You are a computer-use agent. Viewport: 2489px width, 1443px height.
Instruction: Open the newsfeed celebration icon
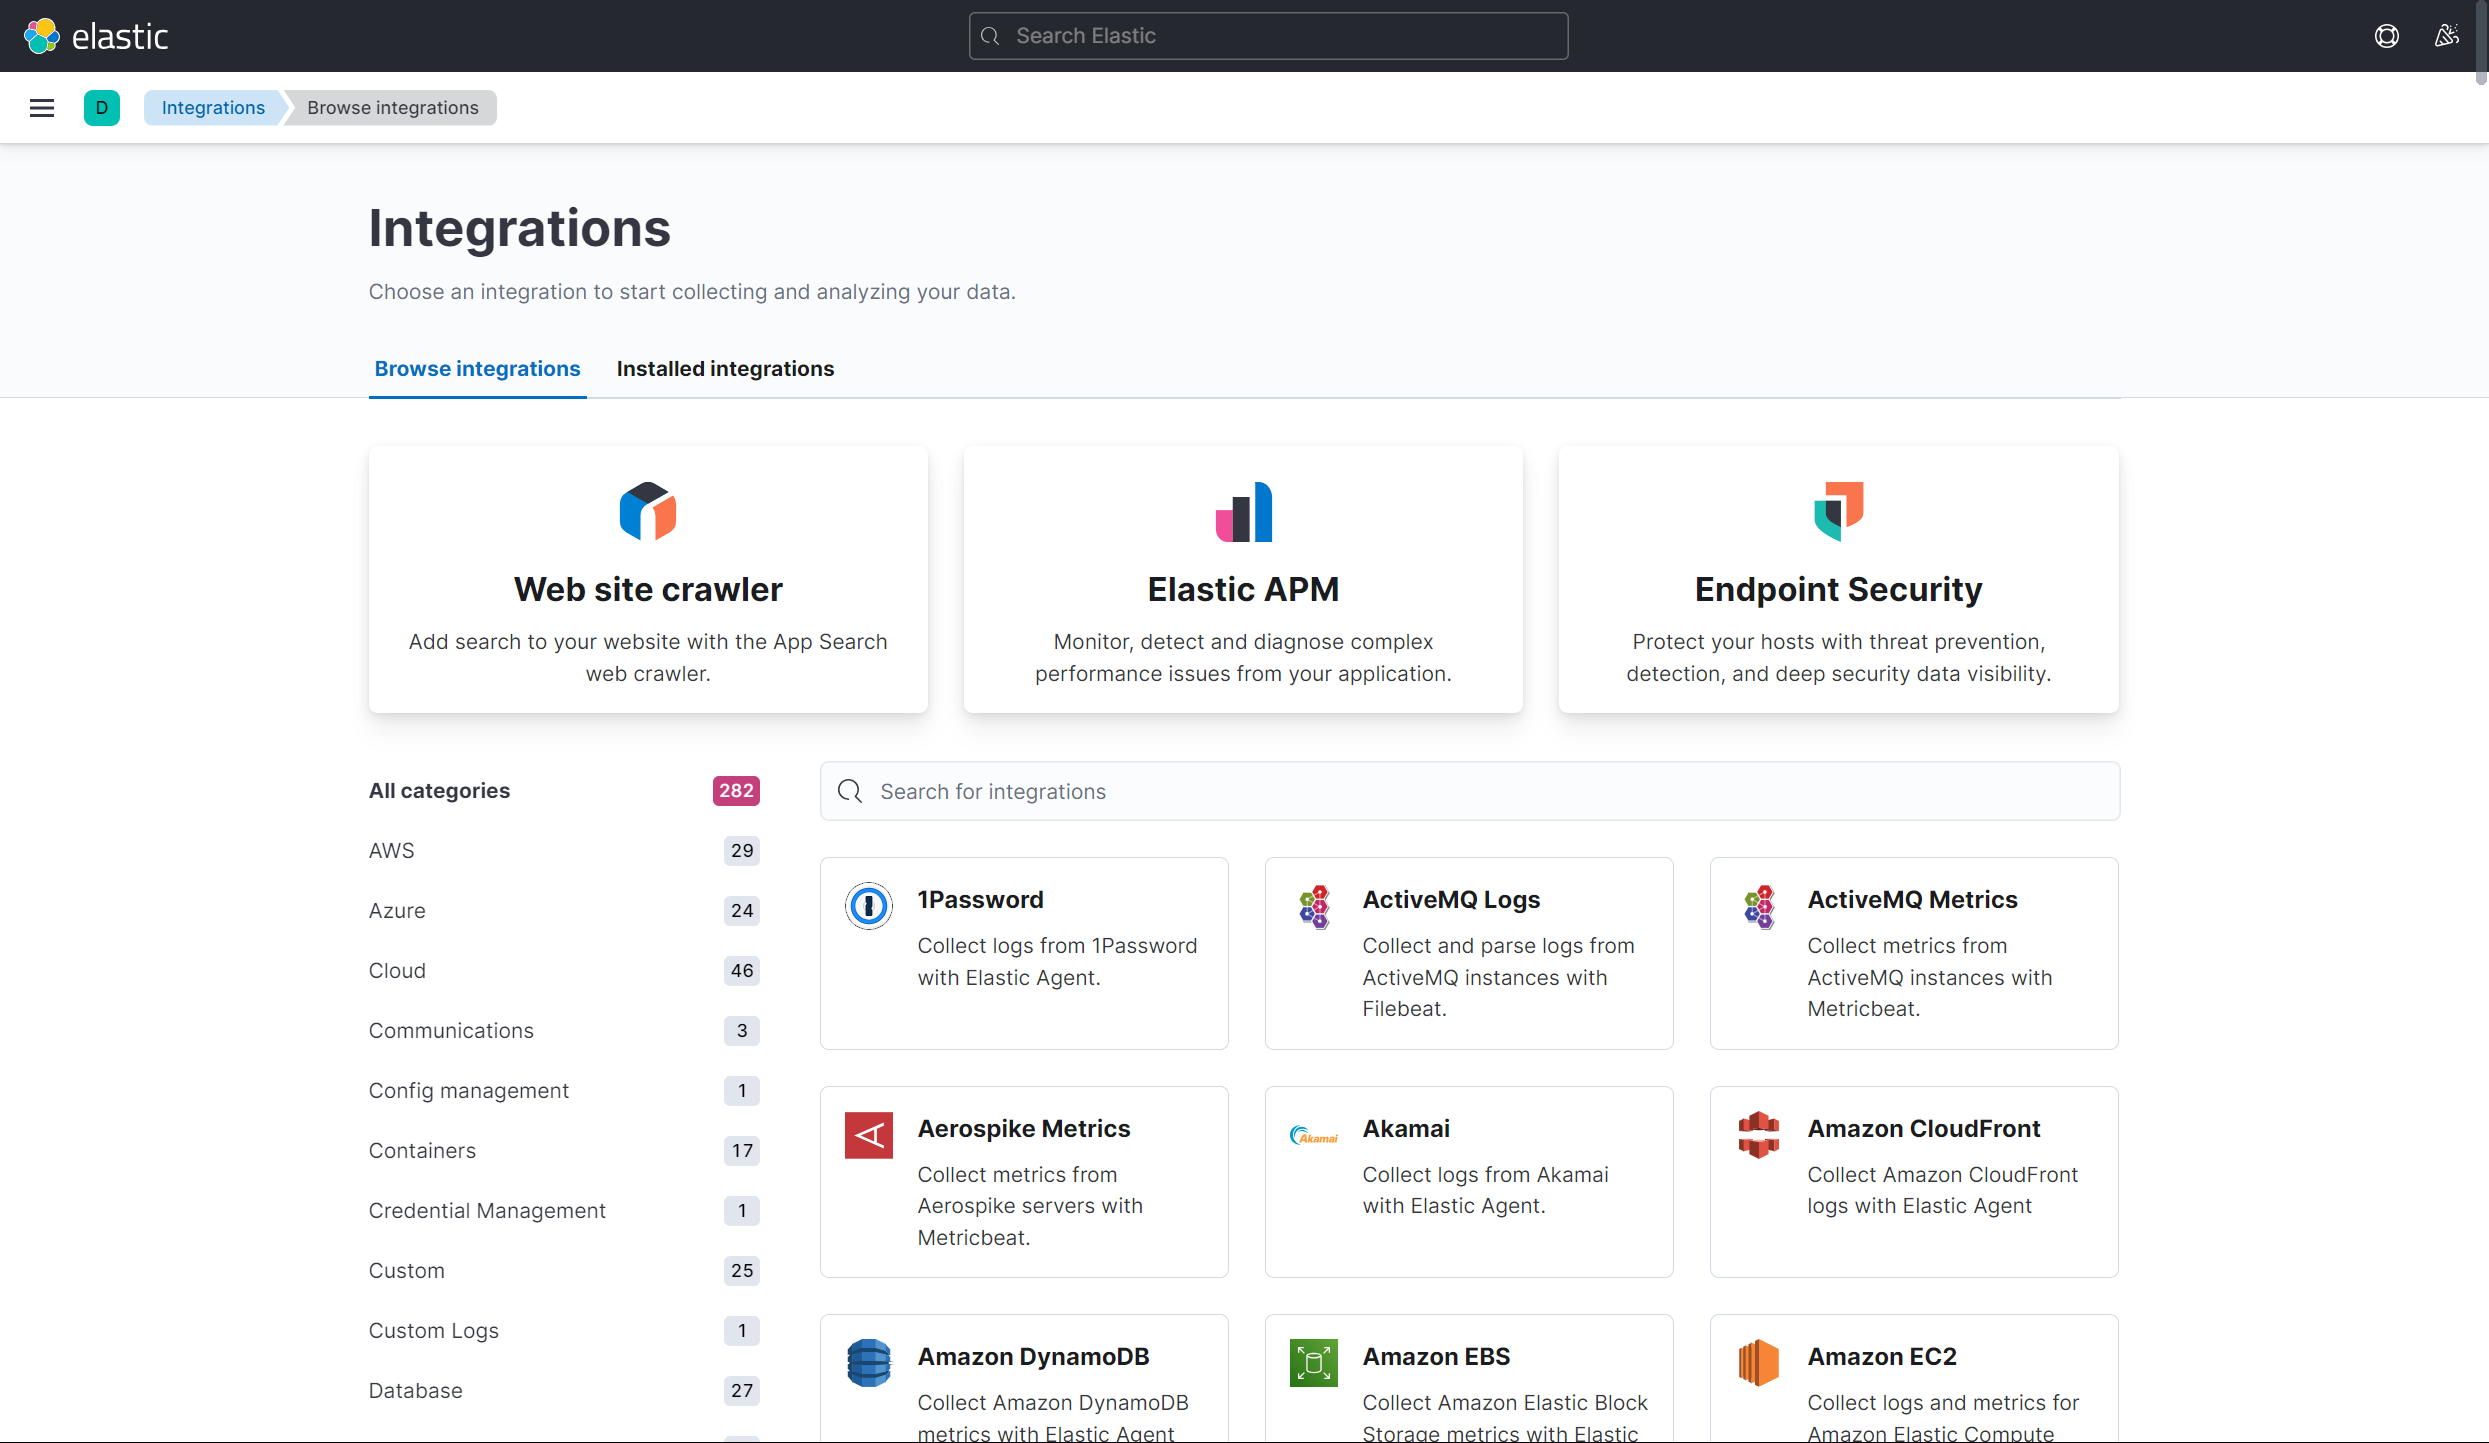pos(2447,36)
